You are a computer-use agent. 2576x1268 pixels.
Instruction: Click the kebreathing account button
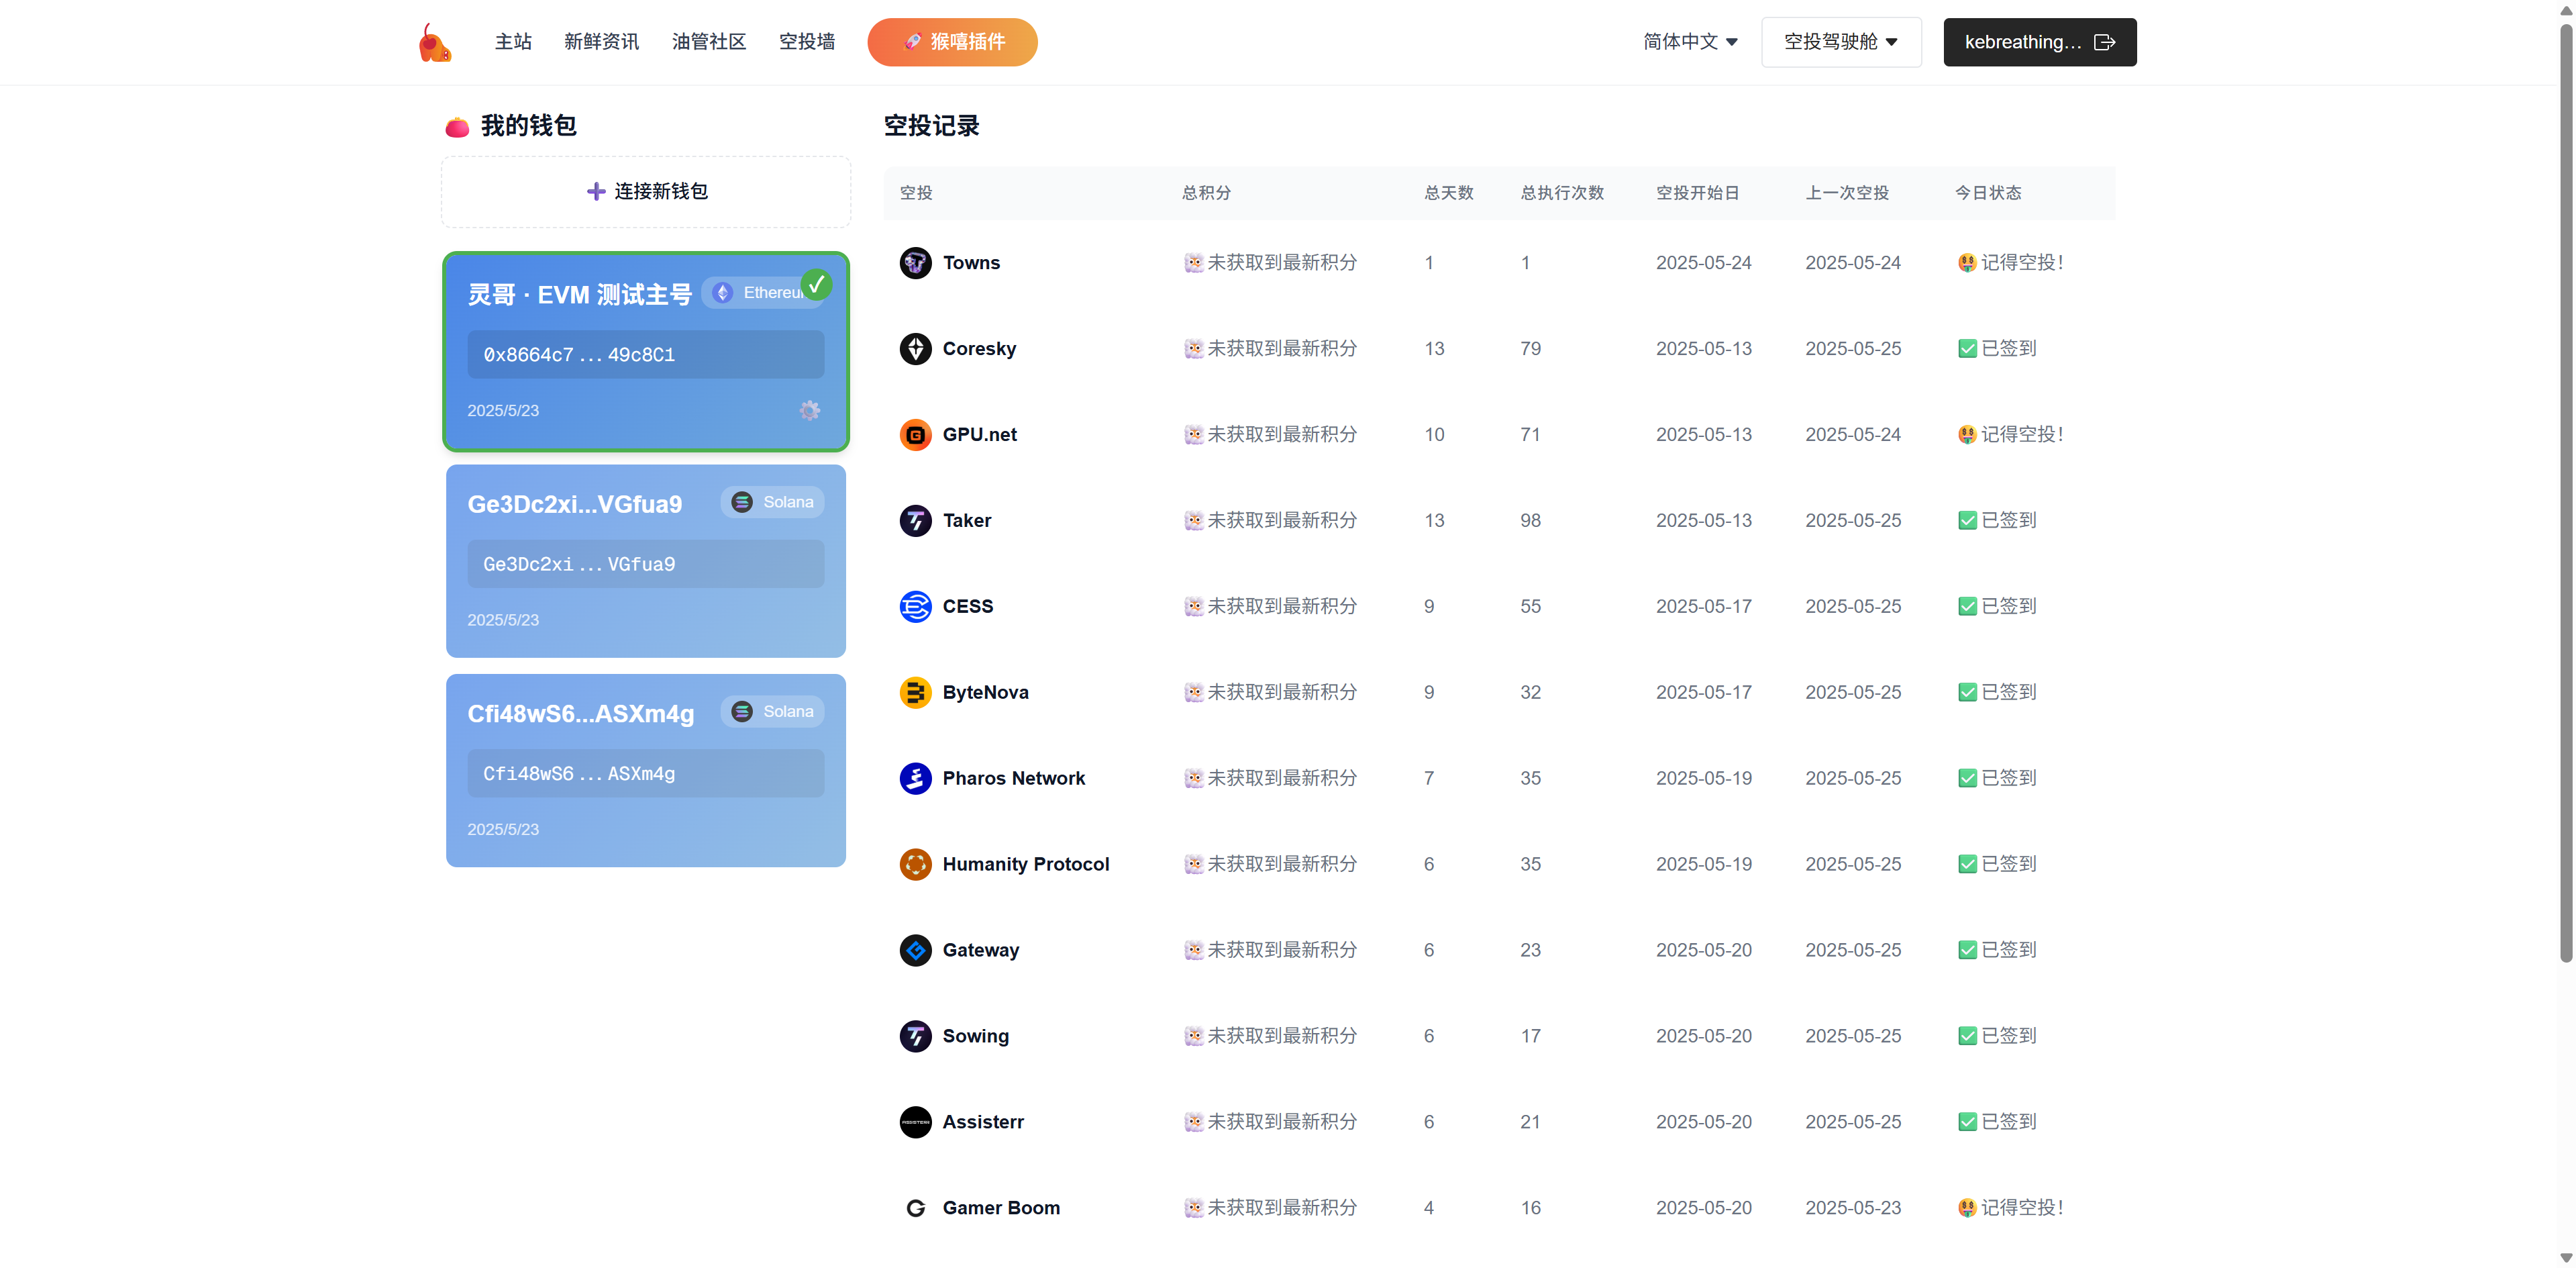(x=2039, y=42)
